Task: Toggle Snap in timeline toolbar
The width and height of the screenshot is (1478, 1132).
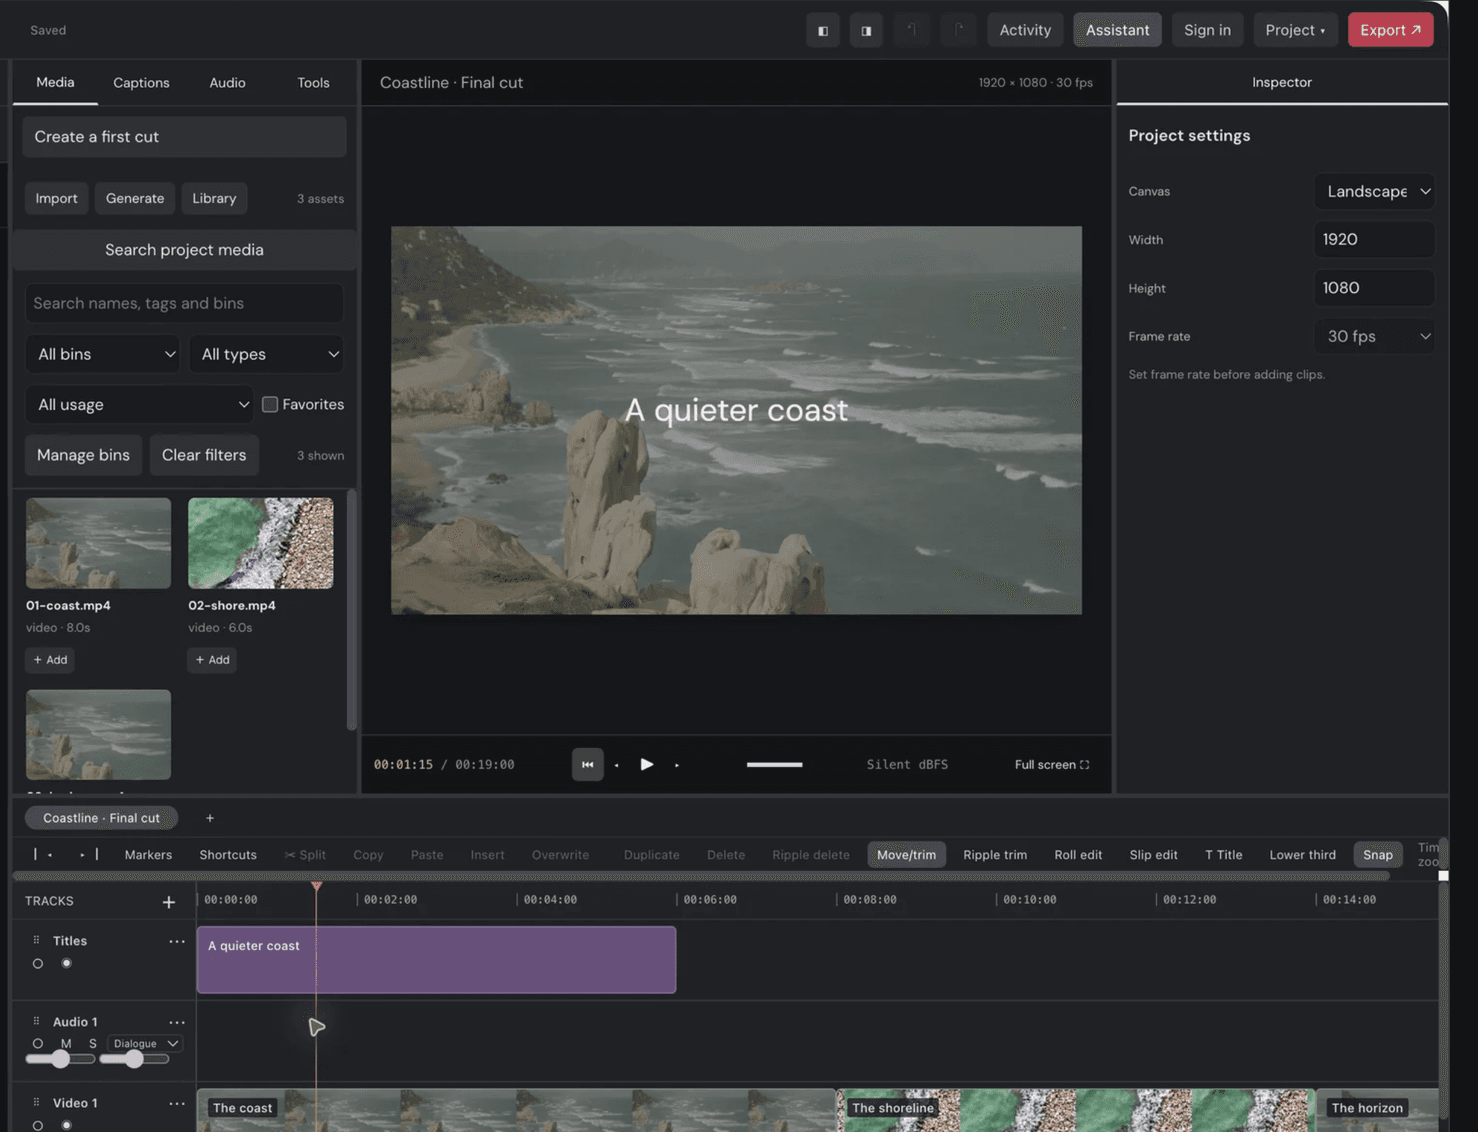Action: (1378, 855)
